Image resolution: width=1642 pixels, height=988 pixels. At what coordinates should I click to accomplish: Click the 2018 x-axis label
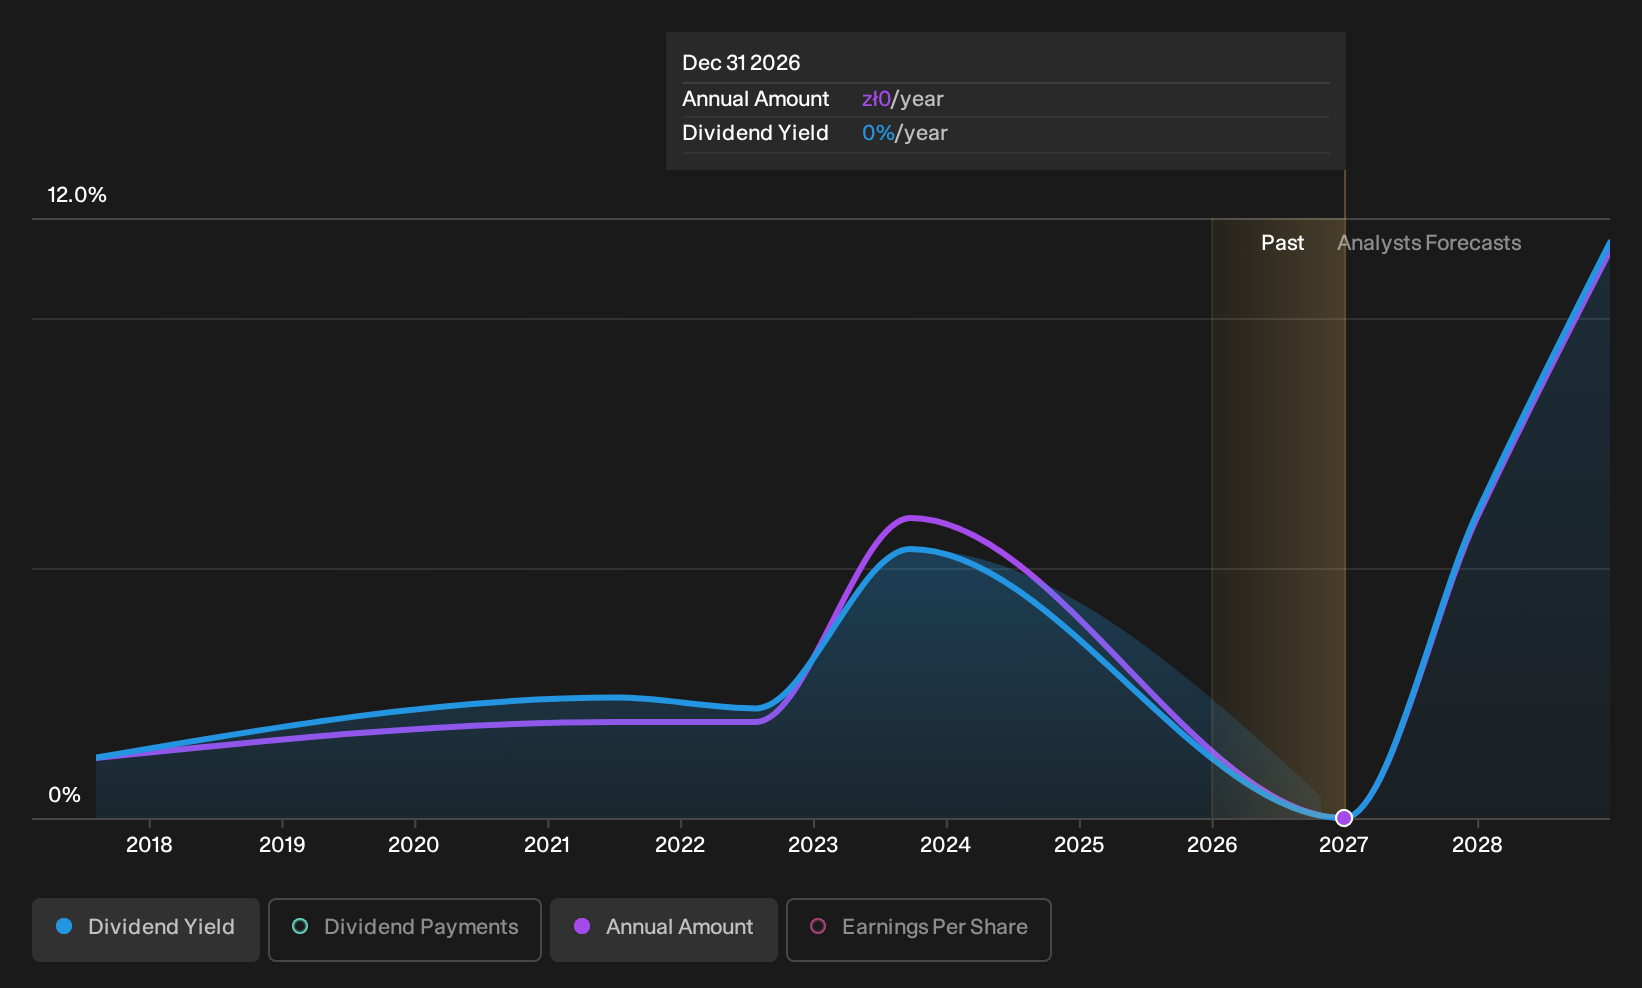coord(149,845)
